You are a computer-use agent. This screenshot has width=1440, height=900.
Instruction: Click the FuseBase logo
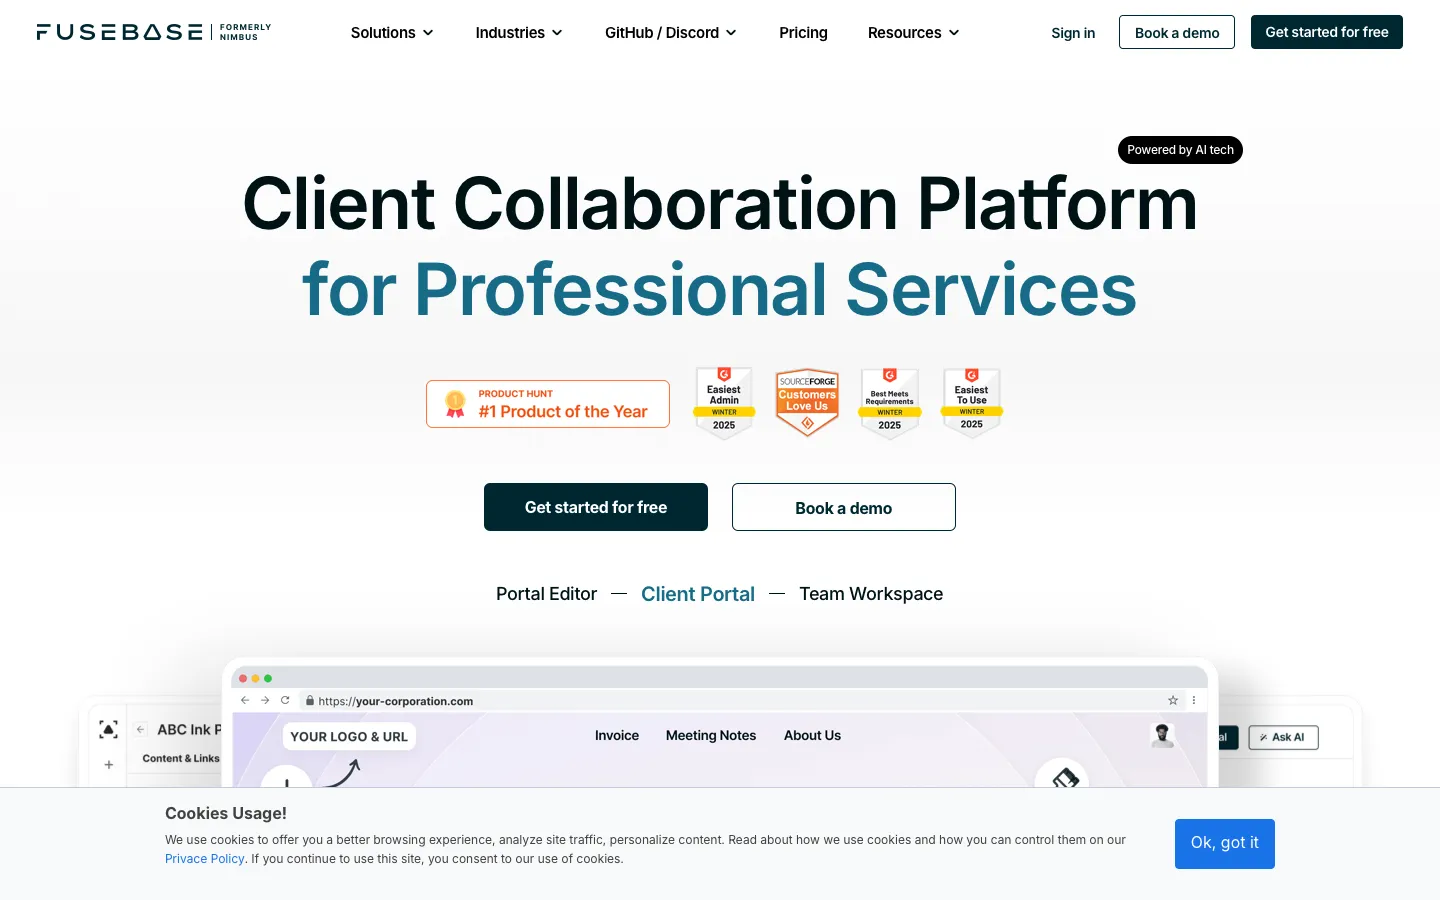[154, 32]
